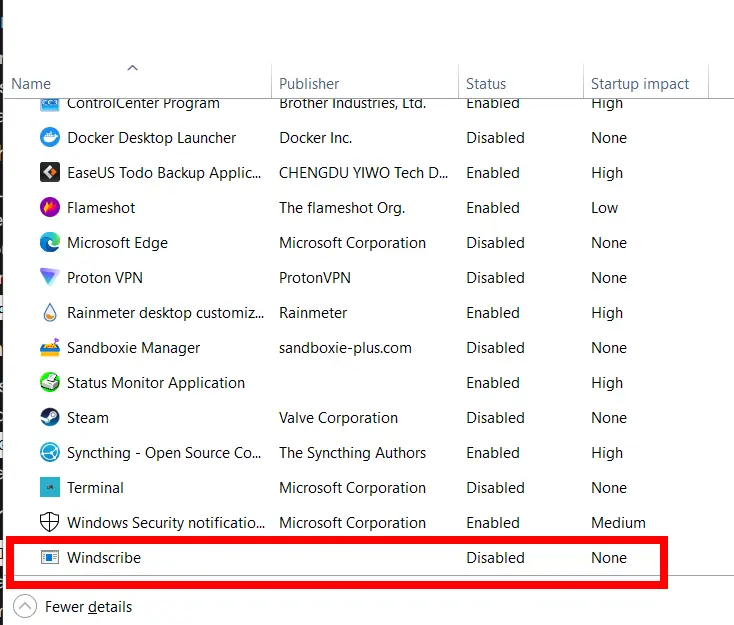Click the Rainmeter droplet icon
The width and height of the screenshot is (734, 625).
pyautogui.click(x=49, y=313)
